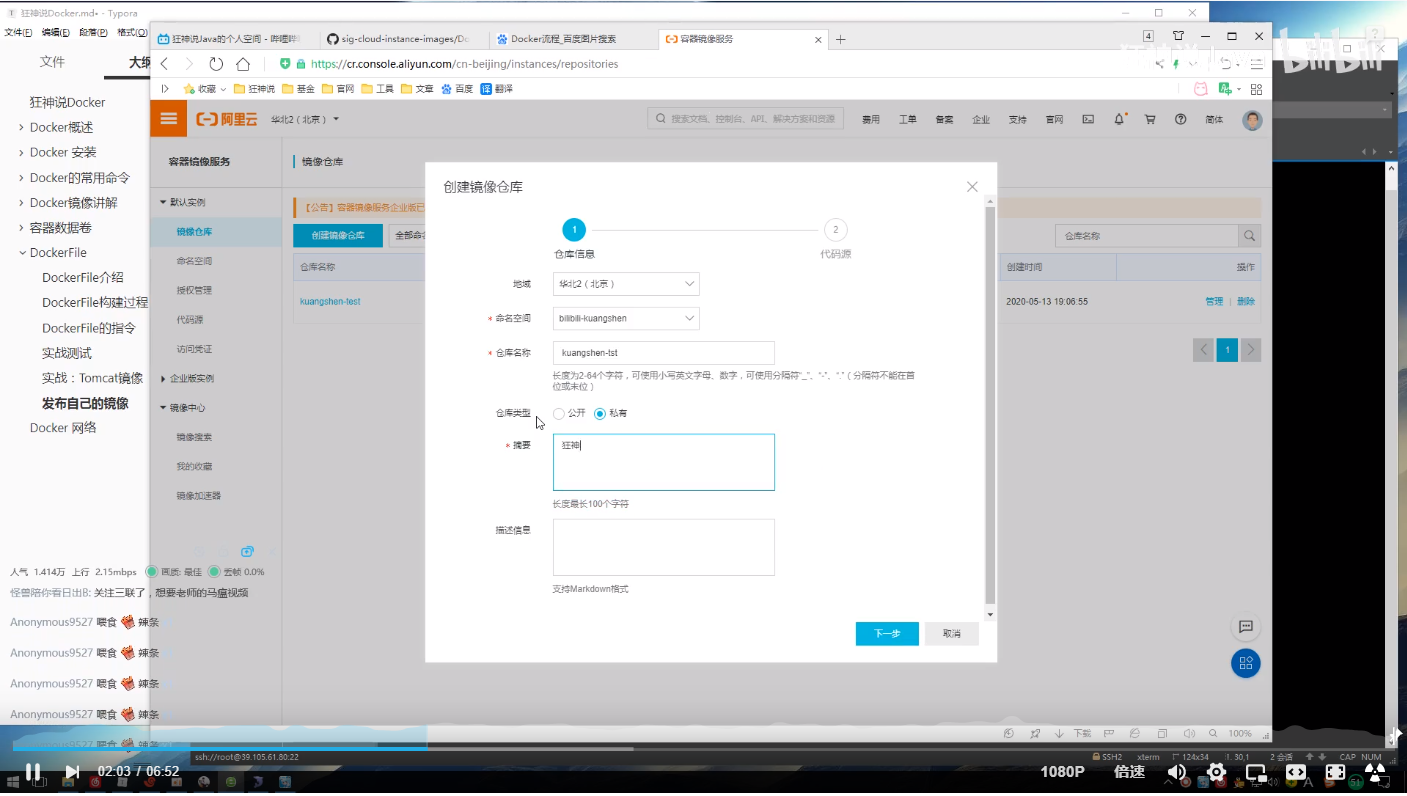1407x796 pixels.
Task: Expand the Docker 安装 outline item
Action: 22,153
